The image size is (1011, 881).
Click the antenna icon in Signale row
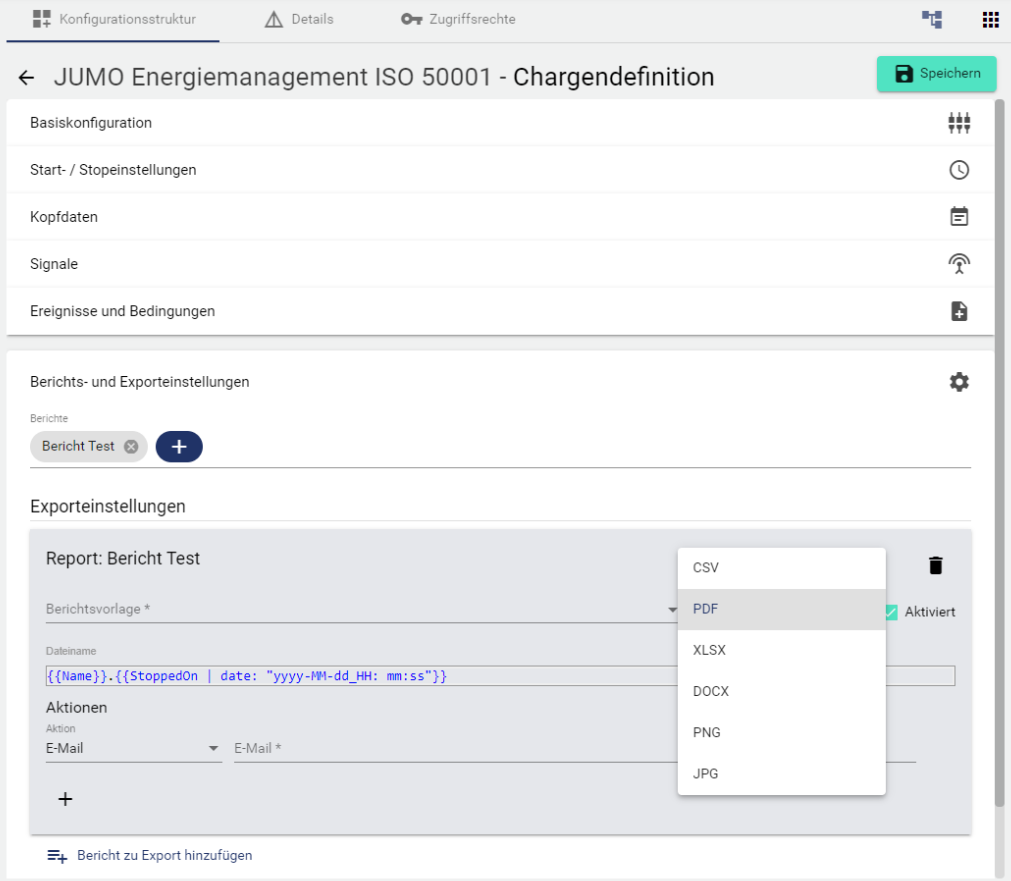[958, 264]
